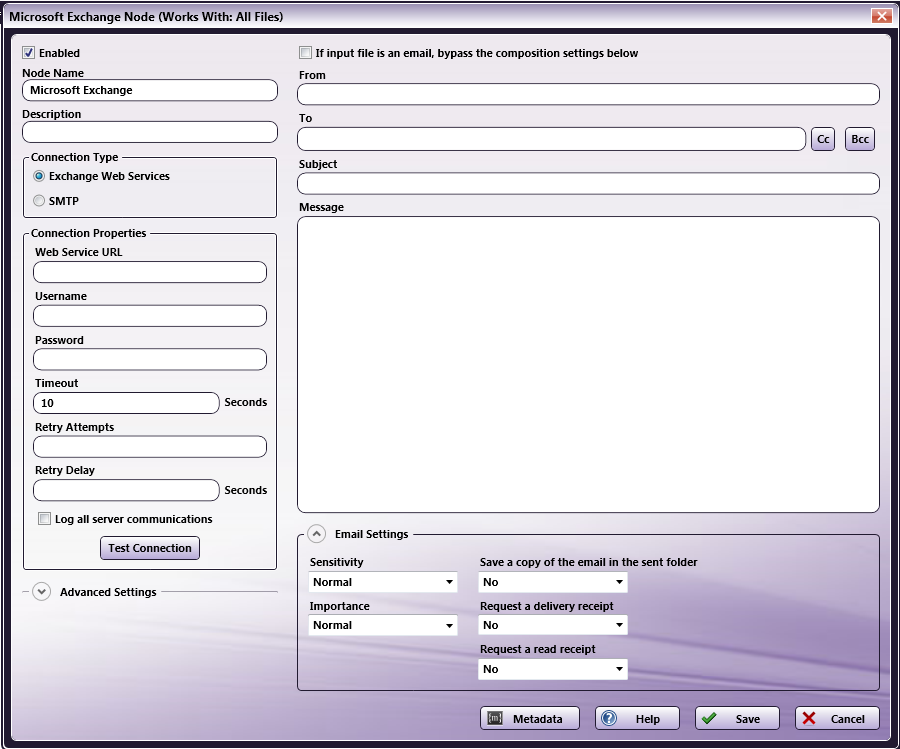Open Request a delivery receipt dropdown
This screenshot has width=900, height=749.
(x=553, y=625)
